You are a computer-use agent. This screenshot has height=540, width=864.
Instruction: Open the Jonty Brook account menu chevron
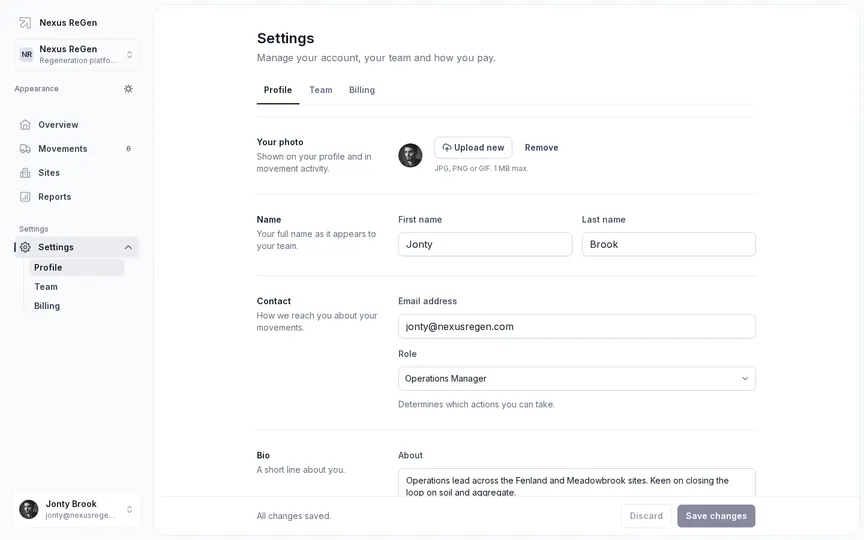[129, 509]
